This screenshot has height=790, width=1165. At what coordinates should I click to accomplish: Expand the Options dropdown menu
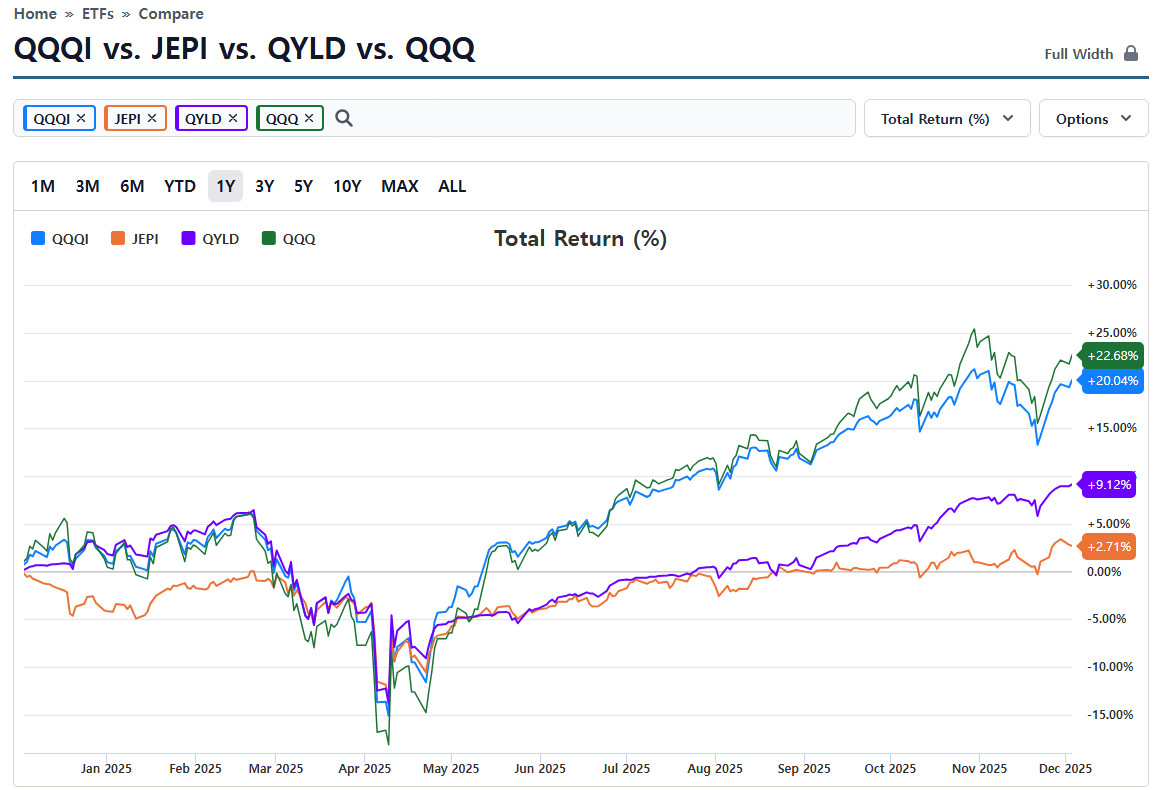click(x=1093, y=118)
